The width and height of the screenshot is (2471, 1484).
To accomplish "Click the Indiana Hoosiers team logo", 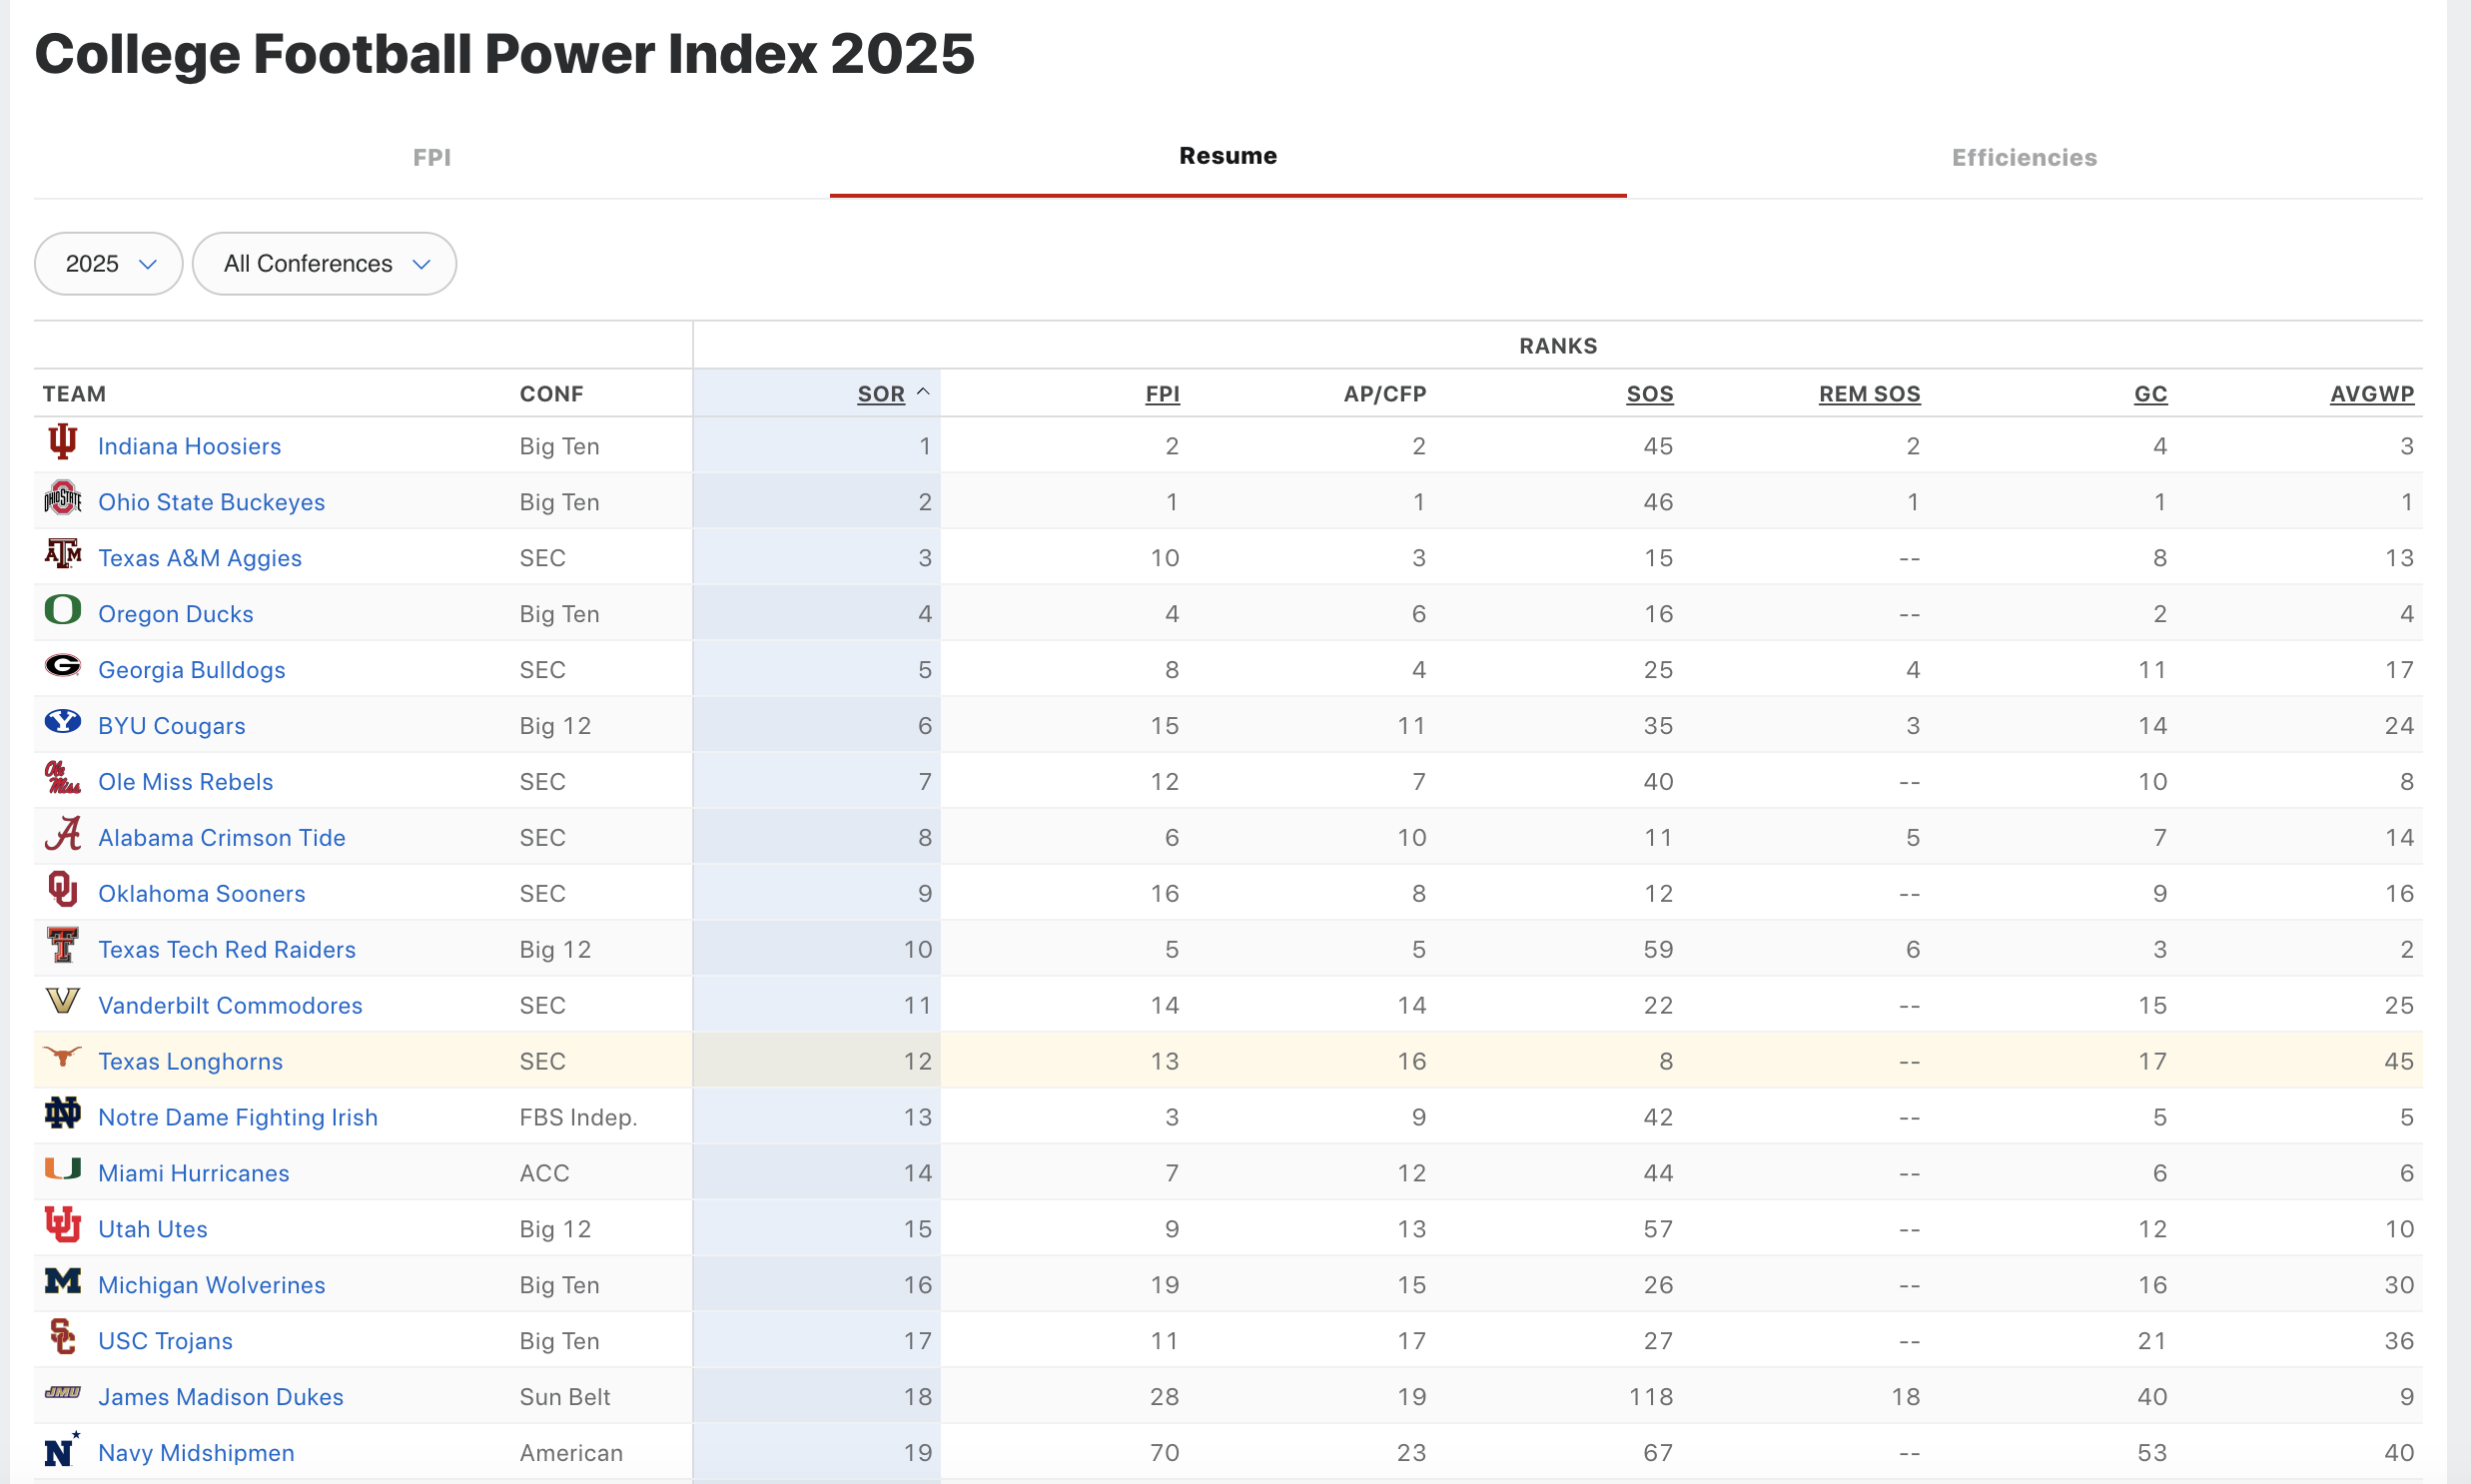I will [62, 442].
